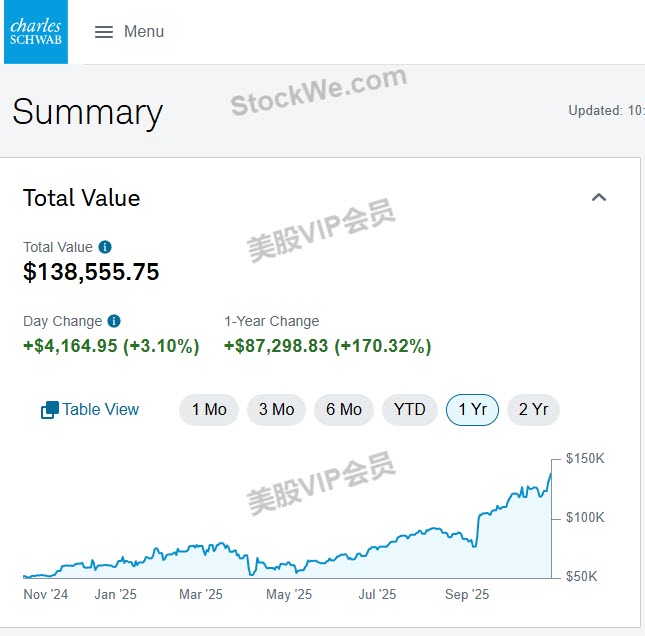Click the Summary page heading
The height and width of the screenshot is (636, 645).
[87, 112]
